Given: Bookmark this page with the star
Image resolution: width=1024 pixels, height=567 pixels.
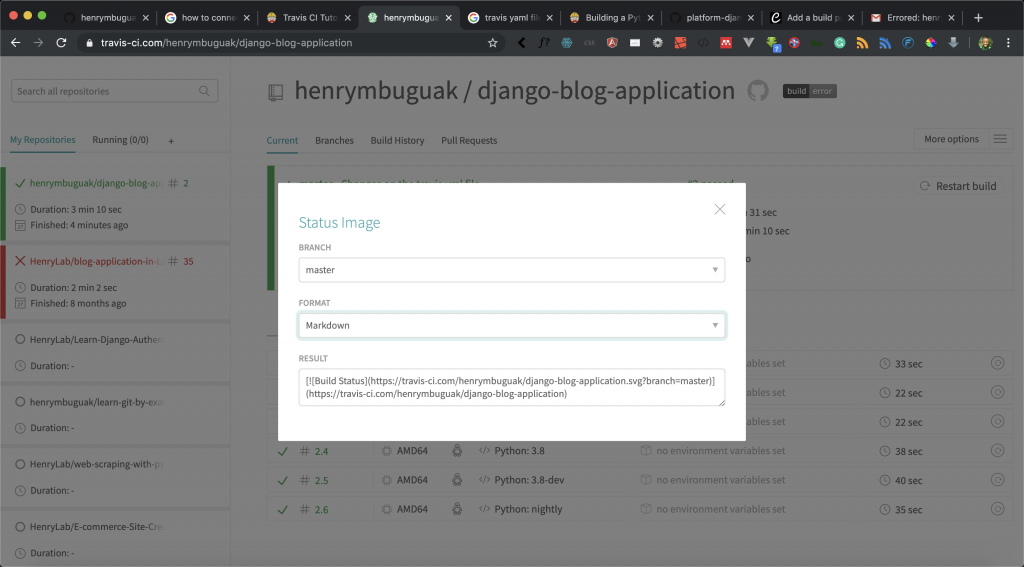Looking at the screenshot, I should click(x=492, y=42).
